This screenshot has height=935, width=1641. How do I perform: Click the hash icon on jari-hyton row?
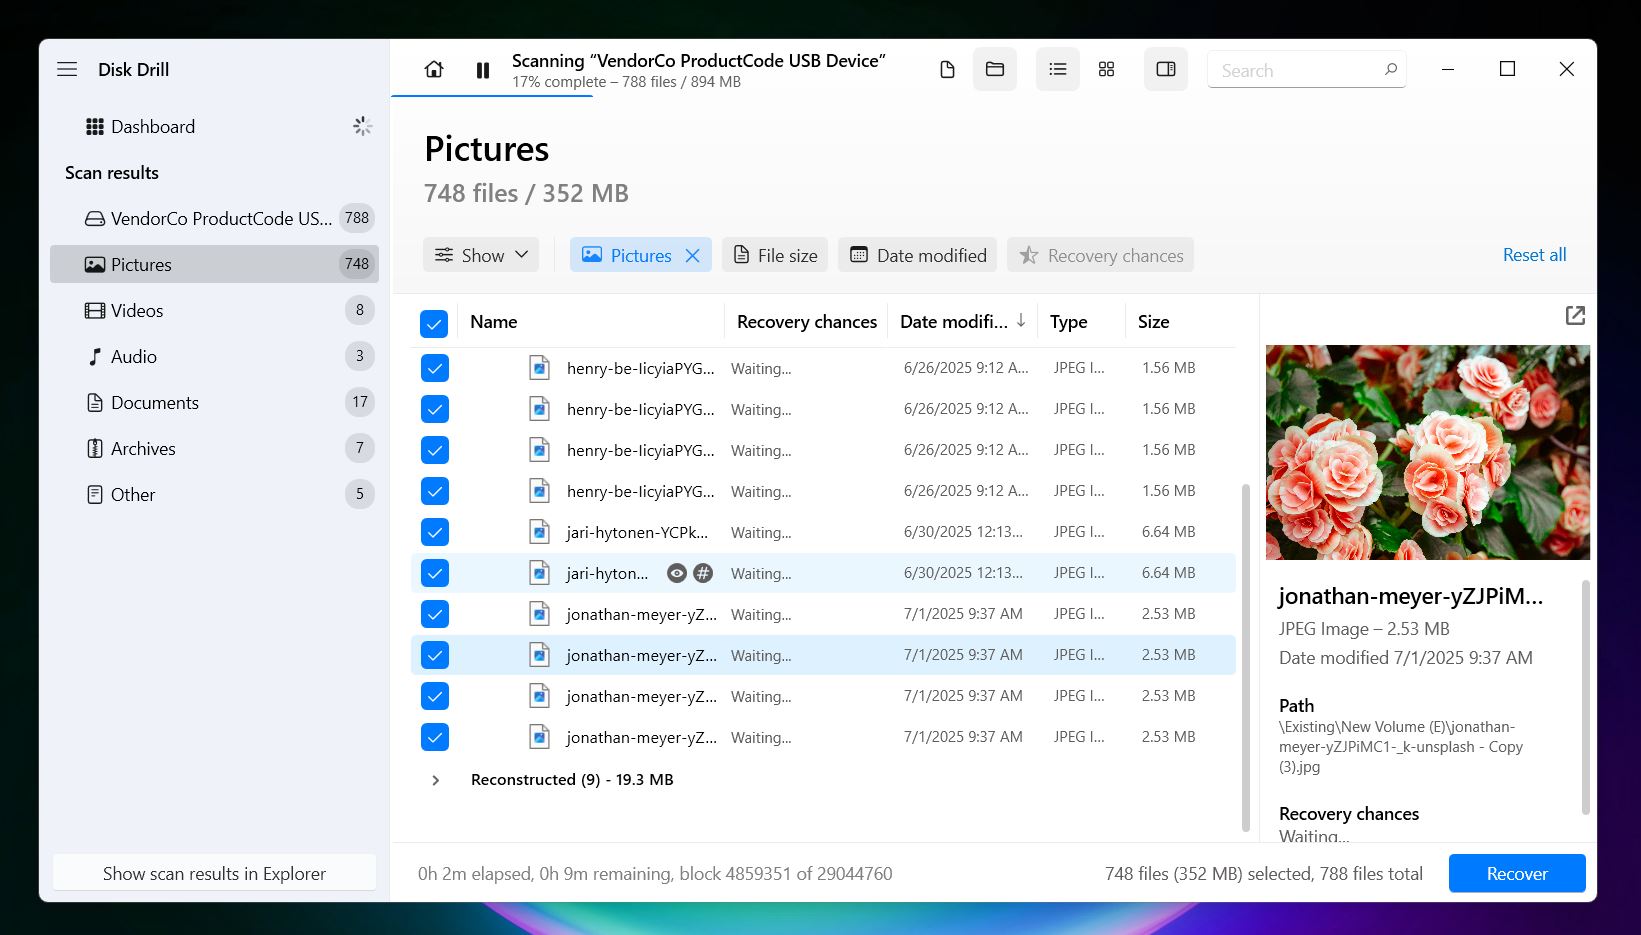pyautogui.click(x=704, y=573)
